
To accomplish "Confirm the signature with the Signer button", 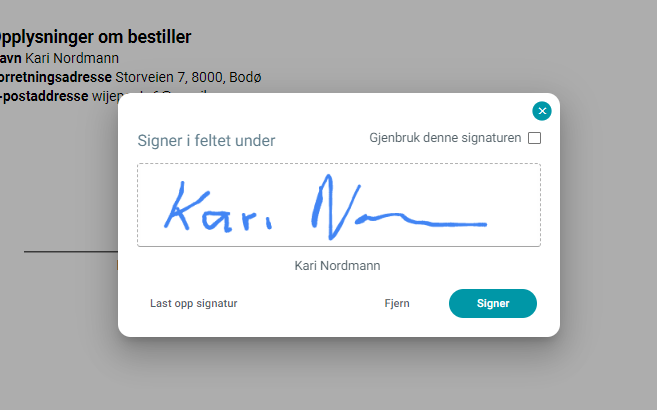I will click(x=493, y=303).
